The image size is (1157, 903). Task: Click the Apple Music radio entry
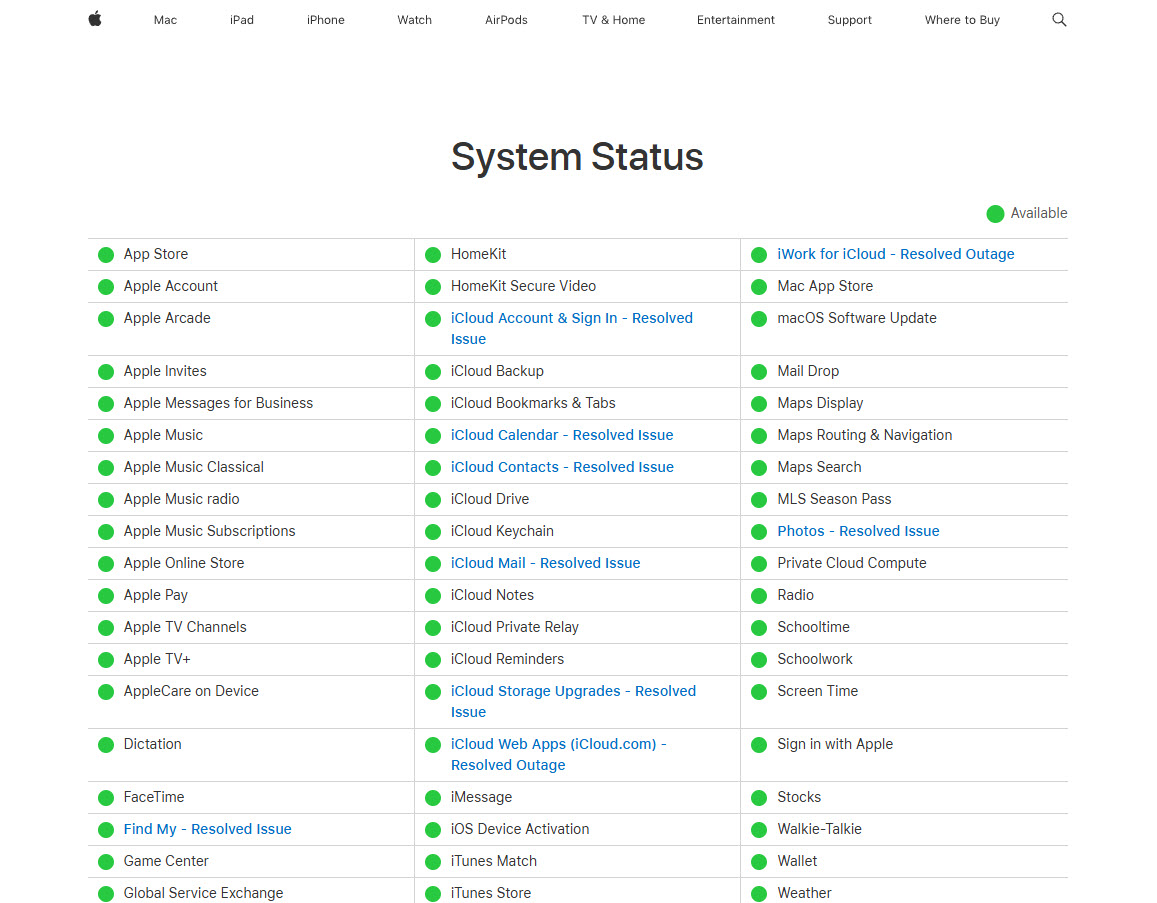(182, 499)
